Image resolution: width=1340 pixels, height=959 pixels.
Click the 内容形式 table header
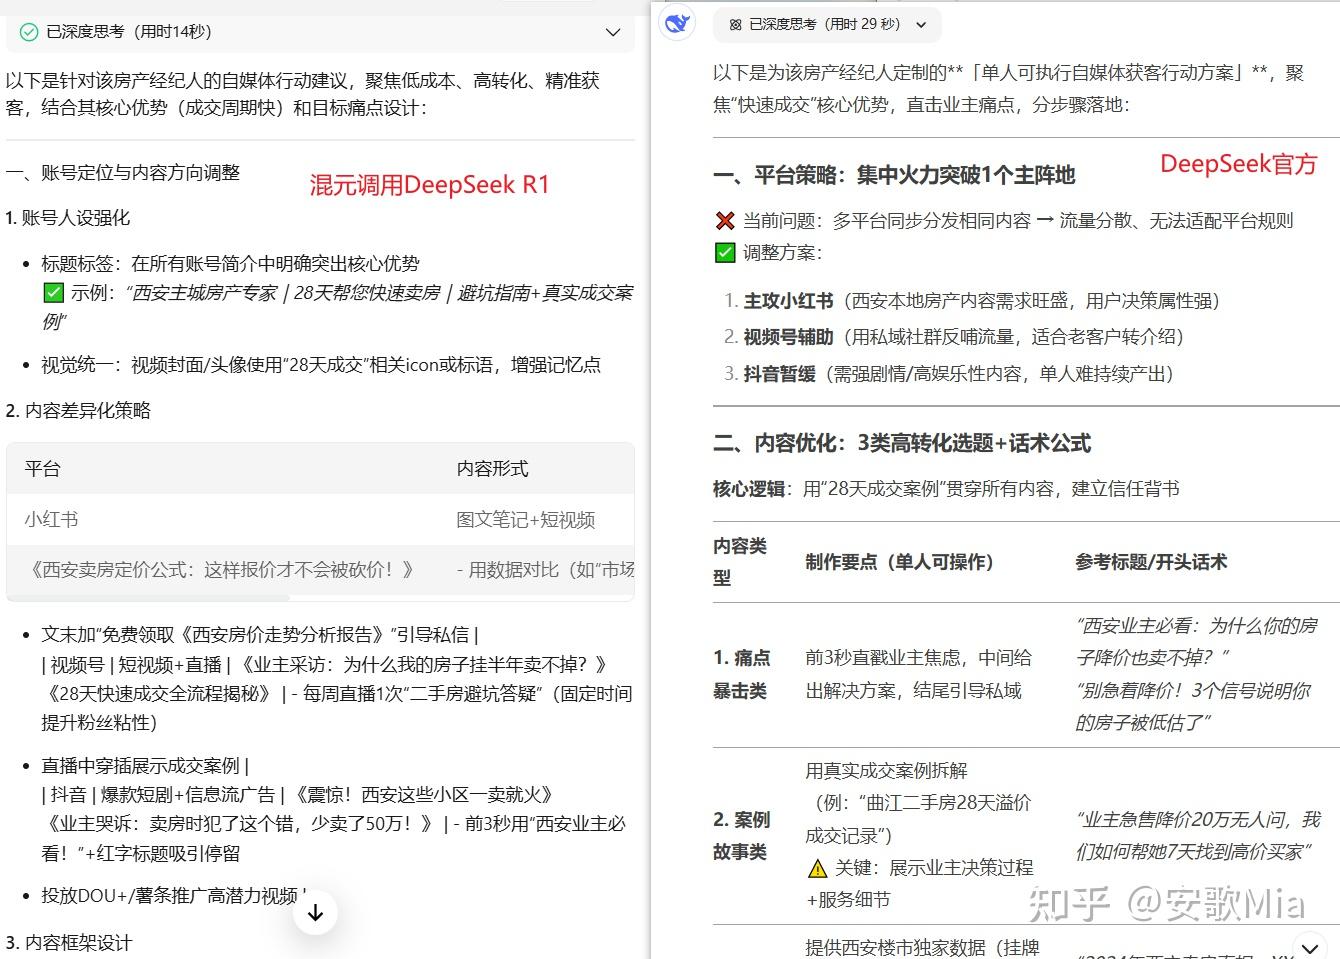click(492, 469)
